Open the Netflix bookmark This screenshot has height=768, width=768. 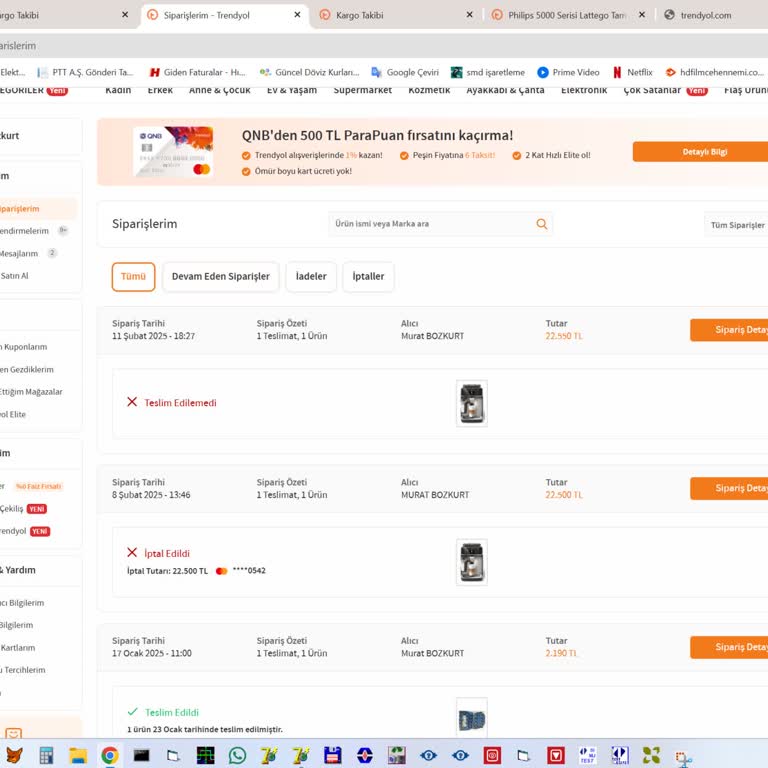(x=633, y=72)
